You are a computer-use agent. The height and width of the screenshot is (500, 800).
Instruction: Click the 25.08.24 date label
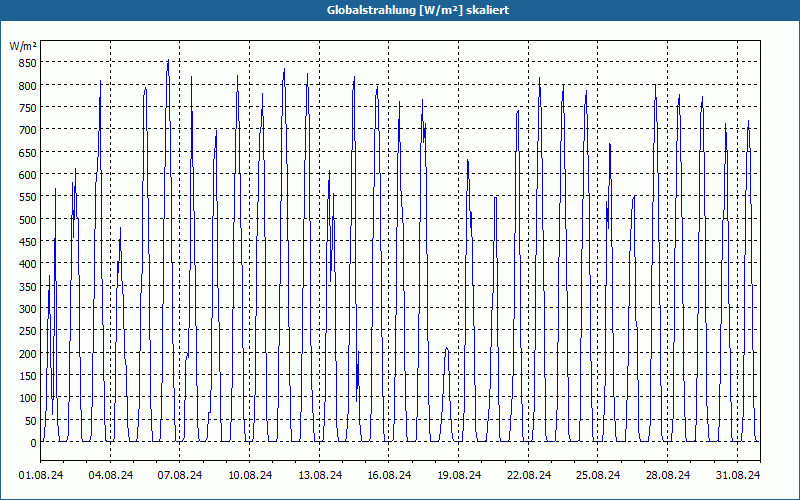pos(597,475)
